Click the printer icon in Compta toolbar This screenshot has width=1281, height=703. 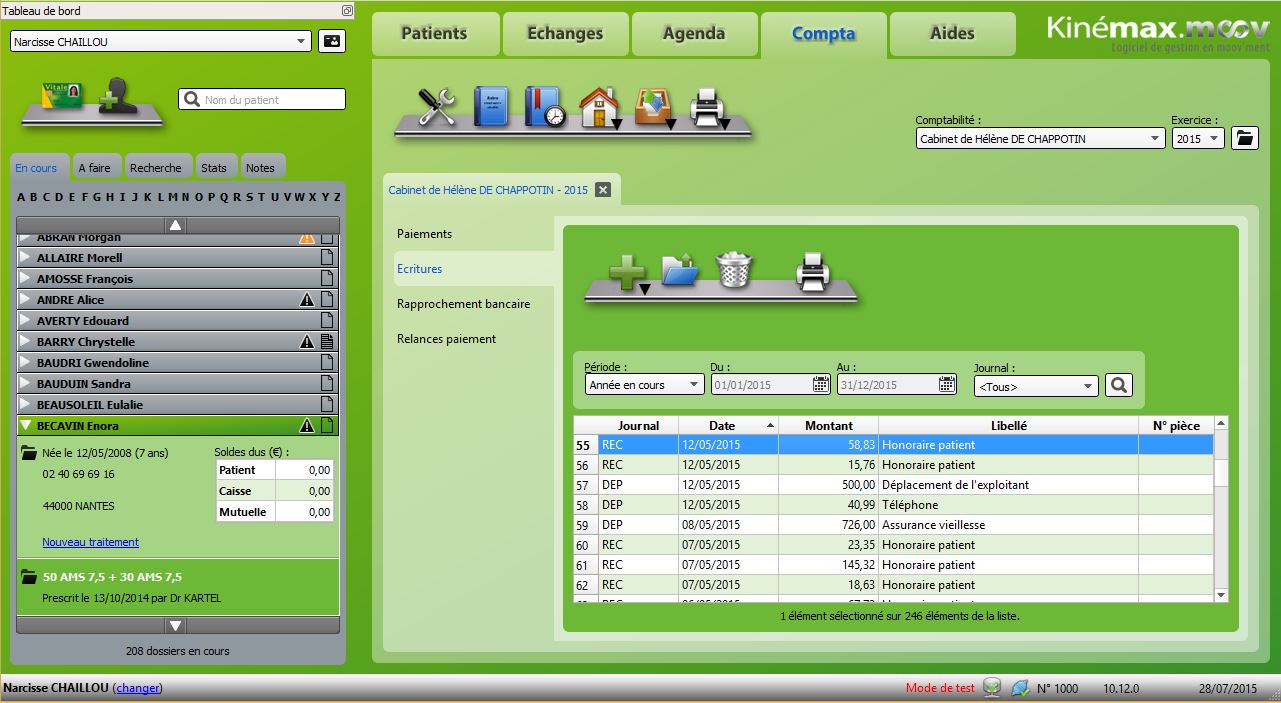coord(709,108)
